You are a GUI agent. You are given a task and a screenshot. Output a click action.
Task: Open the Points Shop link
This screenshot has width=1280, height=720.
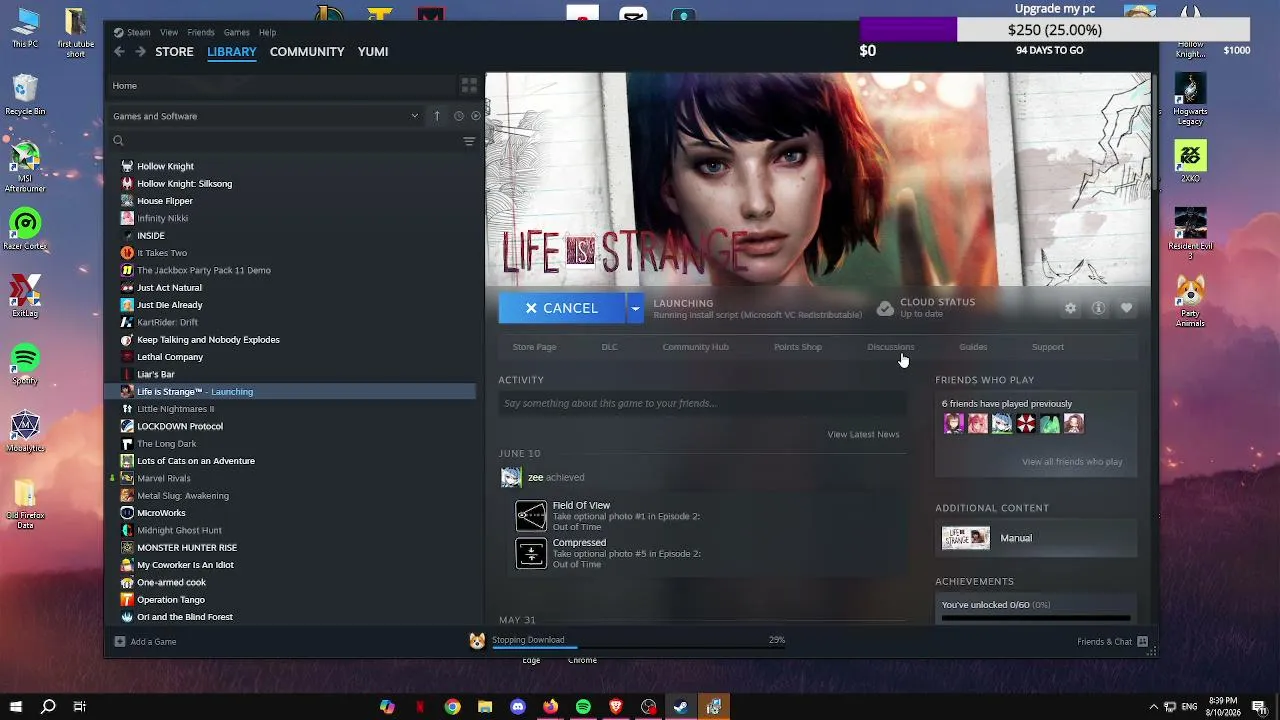tap(798, 347)
